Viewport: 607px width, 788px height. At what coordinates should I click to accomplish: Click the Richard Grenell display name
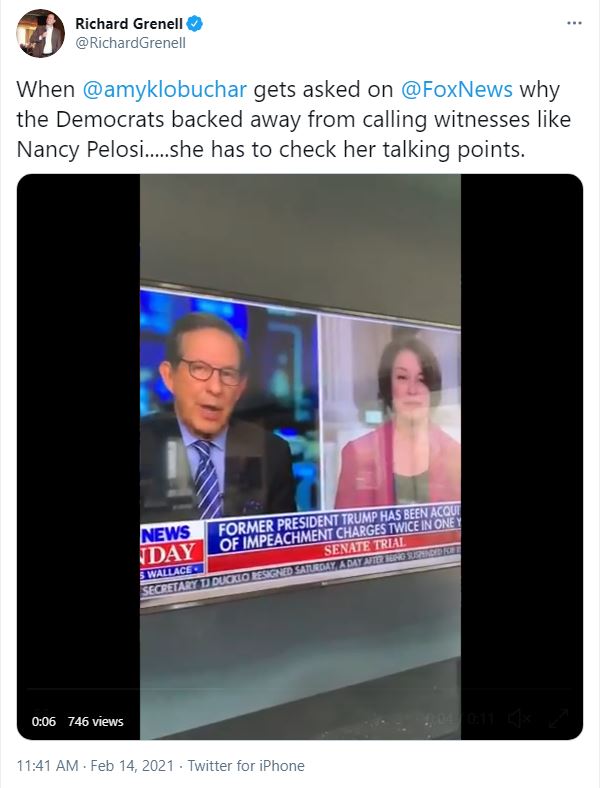pos(129,24)
